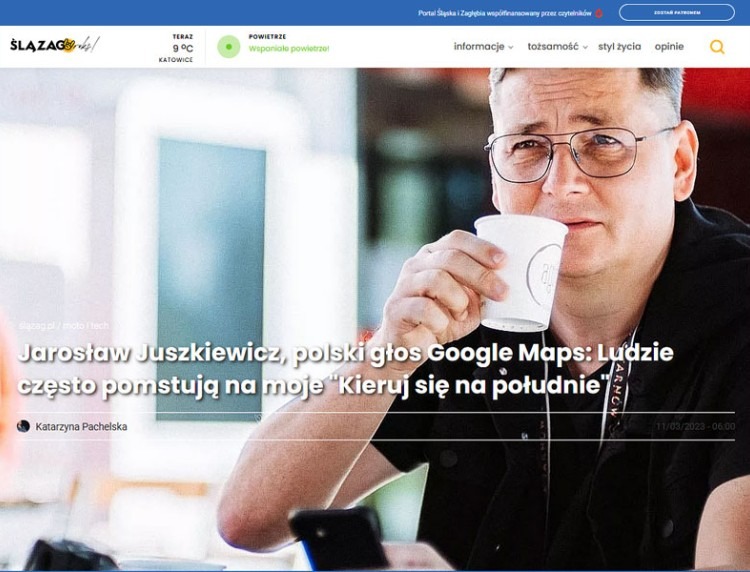The image size is (750, 572).
Task: Open the ŚLĄZAG site logo
Action: pyautogui.click(x=55, y=45)
